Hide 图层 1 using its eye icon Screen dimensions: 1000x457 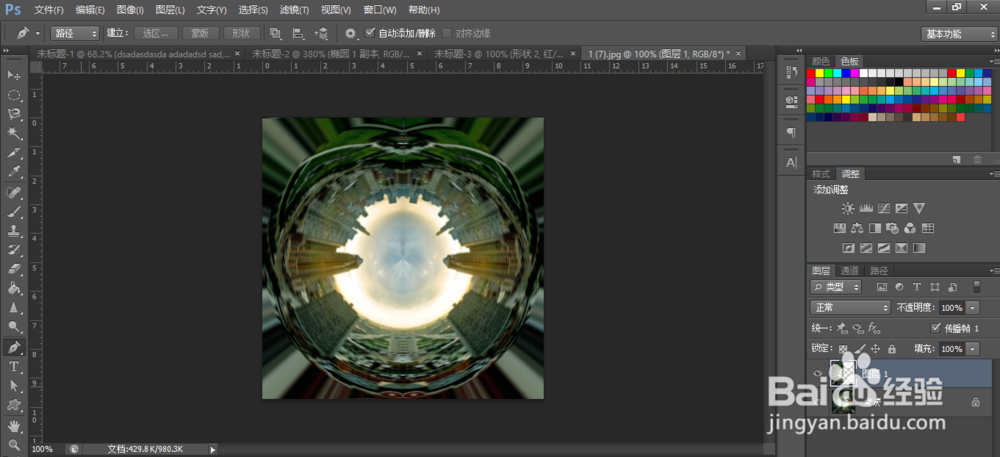(818, 374)
